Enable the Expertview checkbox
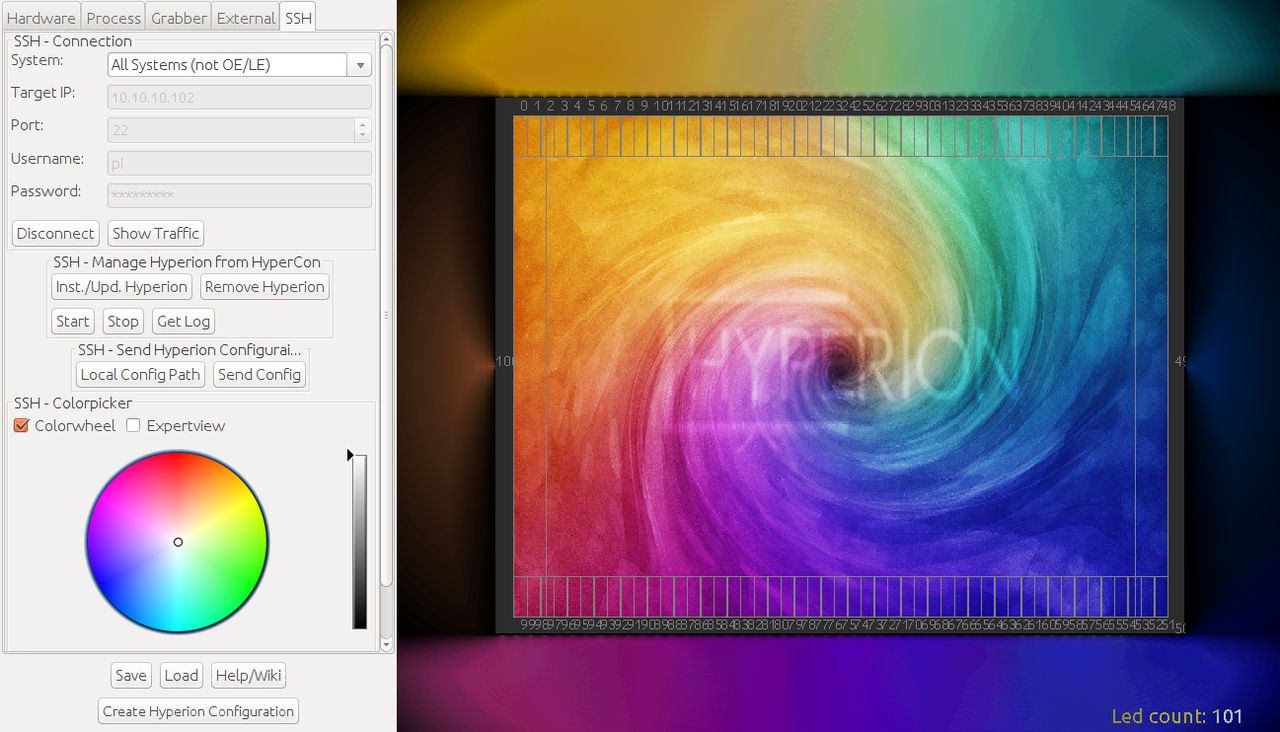Screen dimensions: 1280x732 [133, 426]
